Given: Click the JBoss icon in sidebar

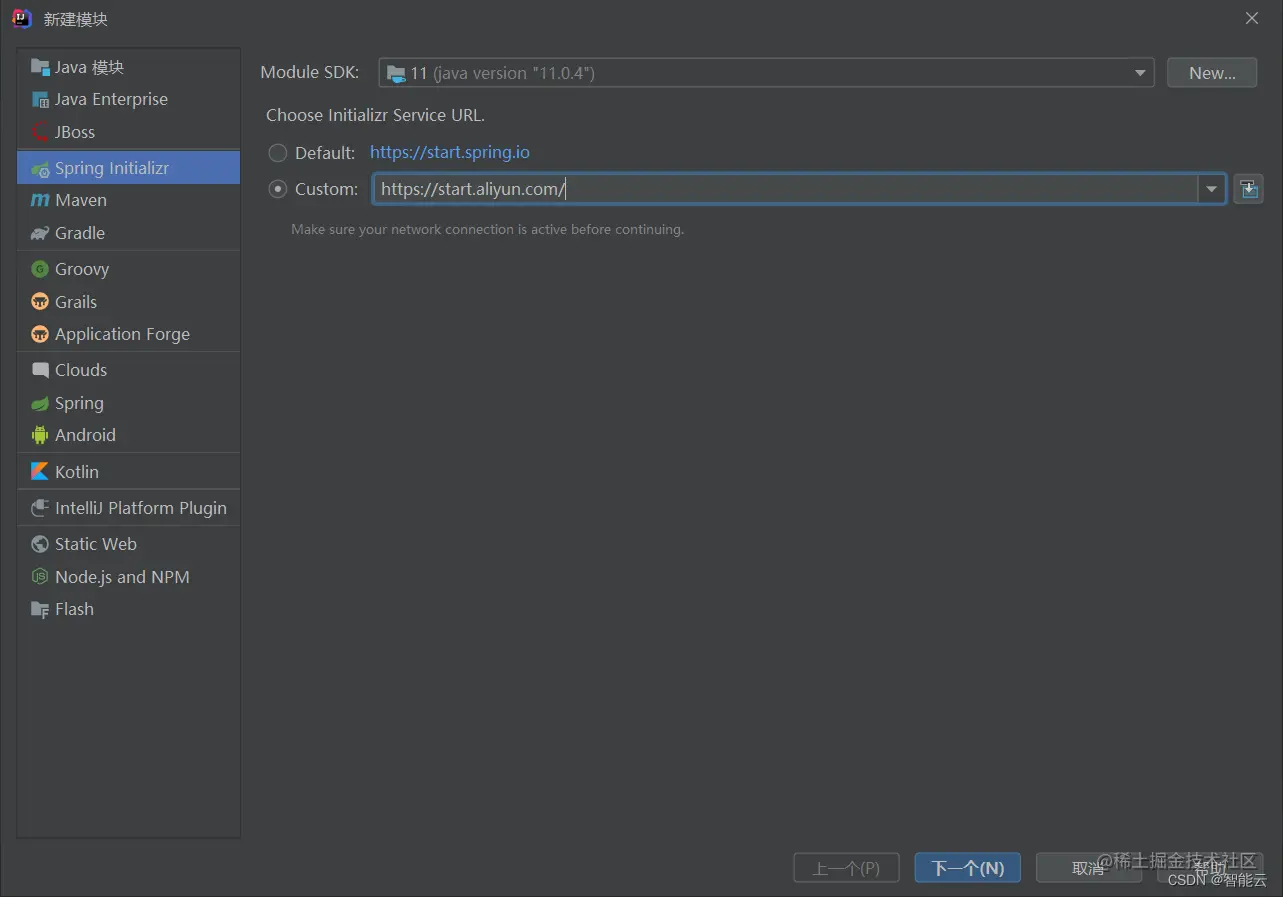Looking at the screenshot, I should 40,132.
